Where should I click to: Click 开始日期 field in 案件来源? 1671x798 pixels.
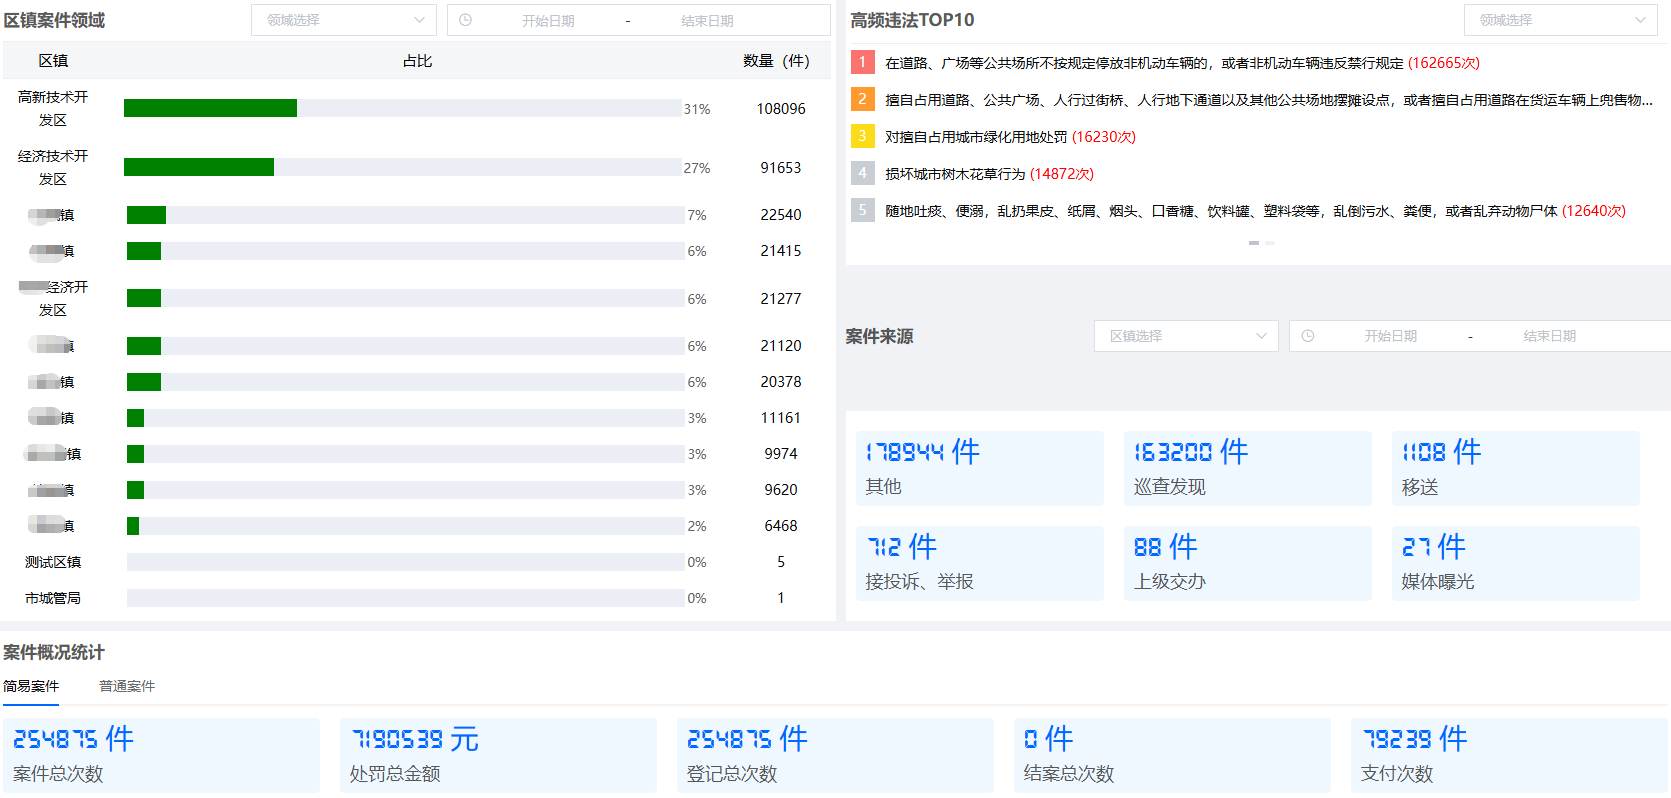click(1390, 336)
